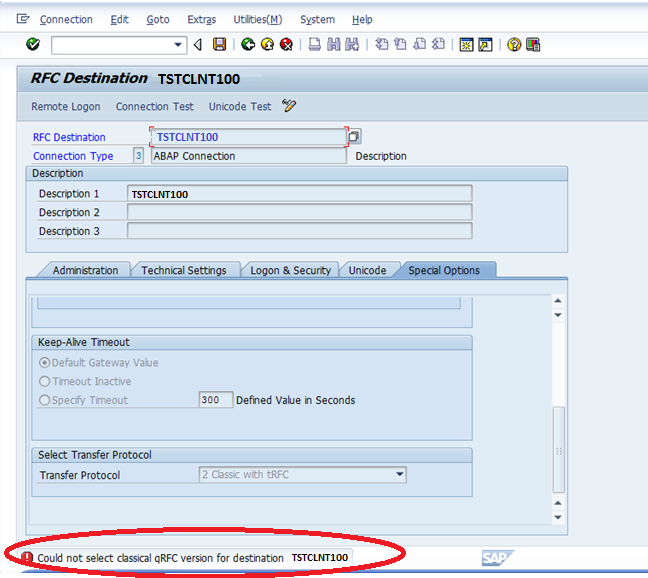Switch to the Technical Settings tab
The image size is (648, 578).
[x=184, y=270]
